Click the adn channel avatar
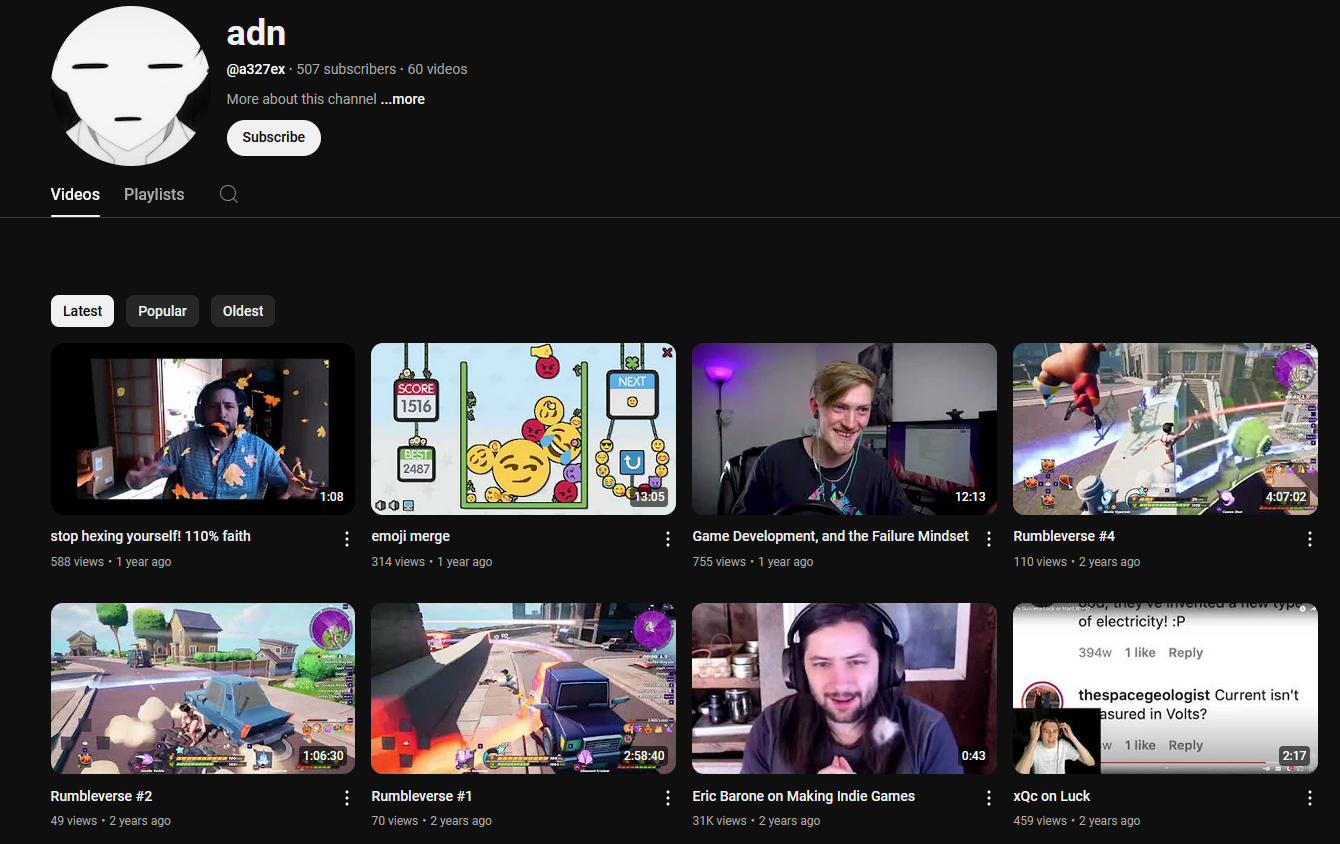This screenshot has height=844, width=1340. (x=130, y=85)
